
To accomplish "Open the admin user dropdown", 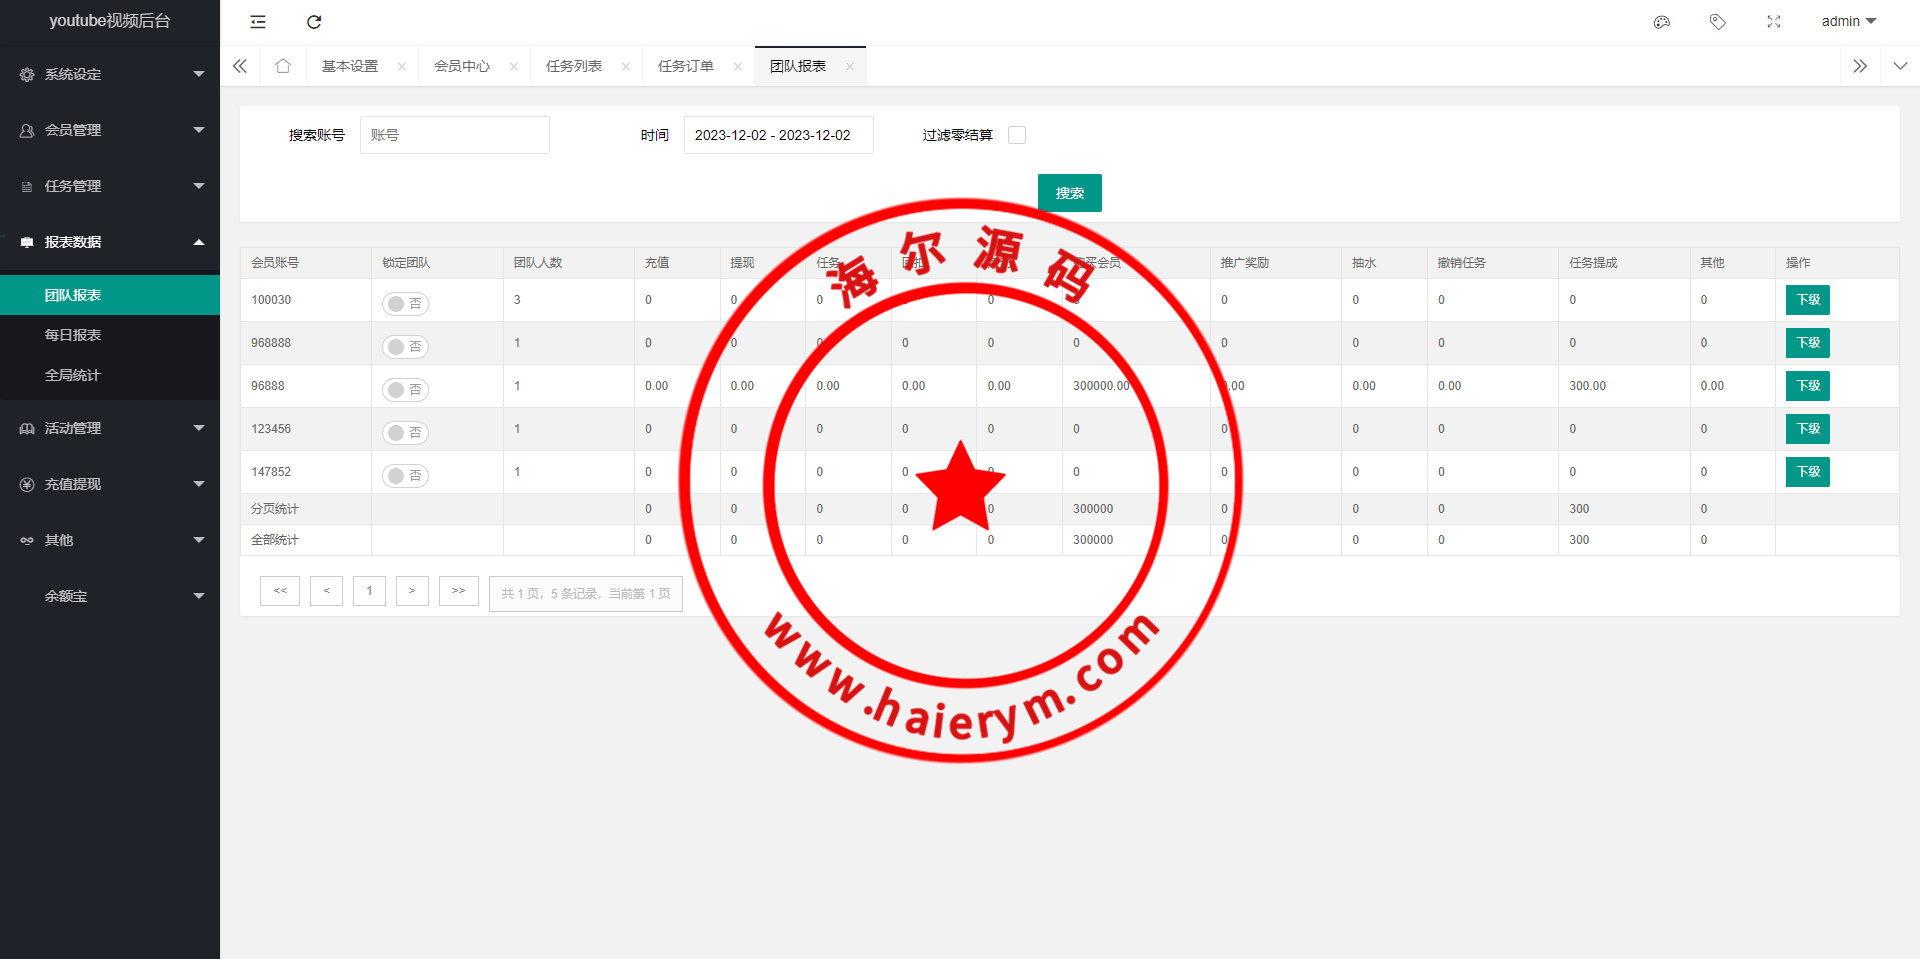I will [1848, 21].
